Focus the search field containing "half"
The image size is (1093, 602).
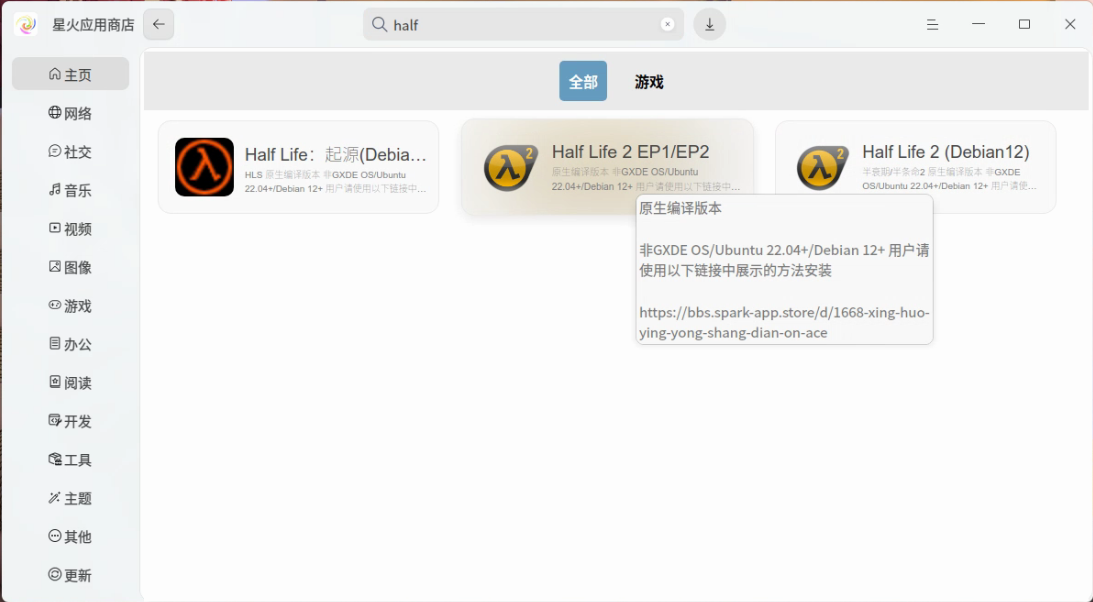click(x=523, y=24)
